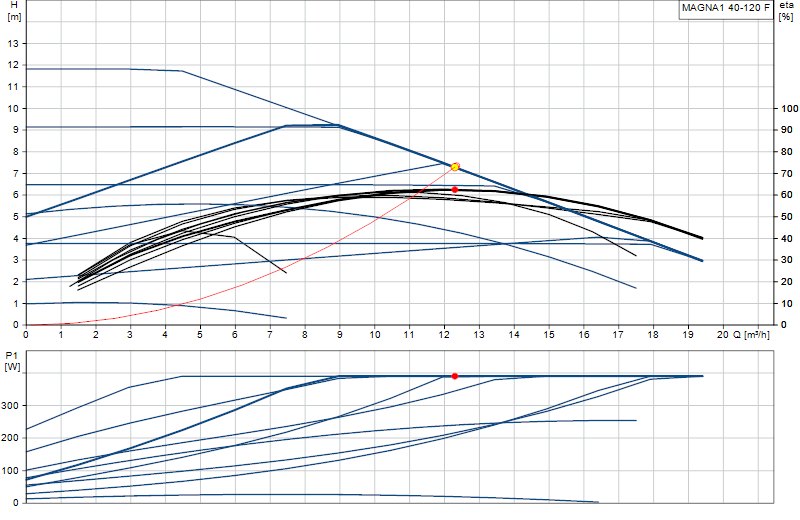Screen dimensions: 800x520
Task: Click the 18 tick label on the Q axis
Action: (x=653, y=335)
